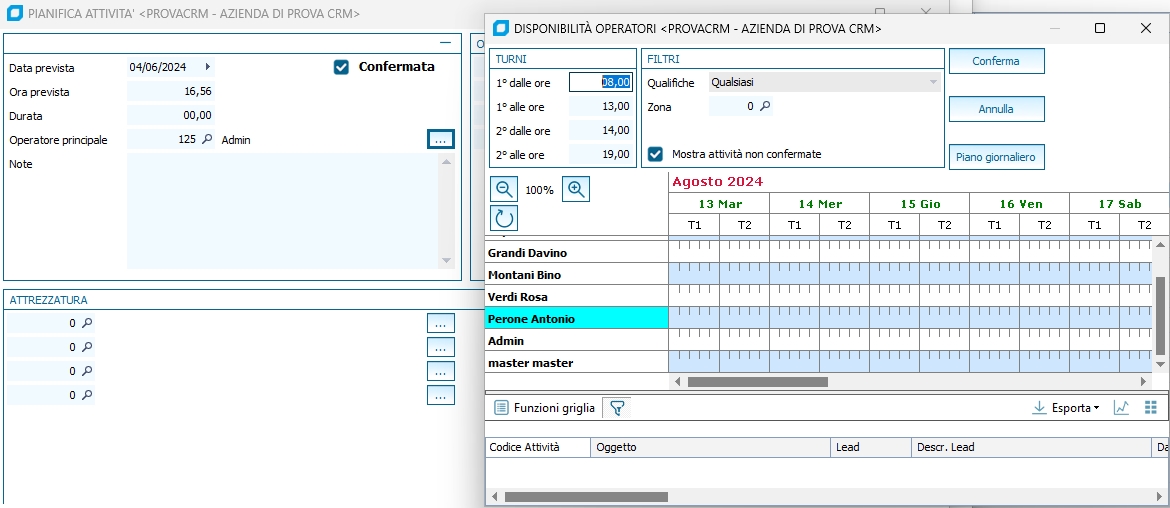This screenshot has height=508, width=1170.
Task: Toggle the grid filter icon
Action: [x=617, y=407]
